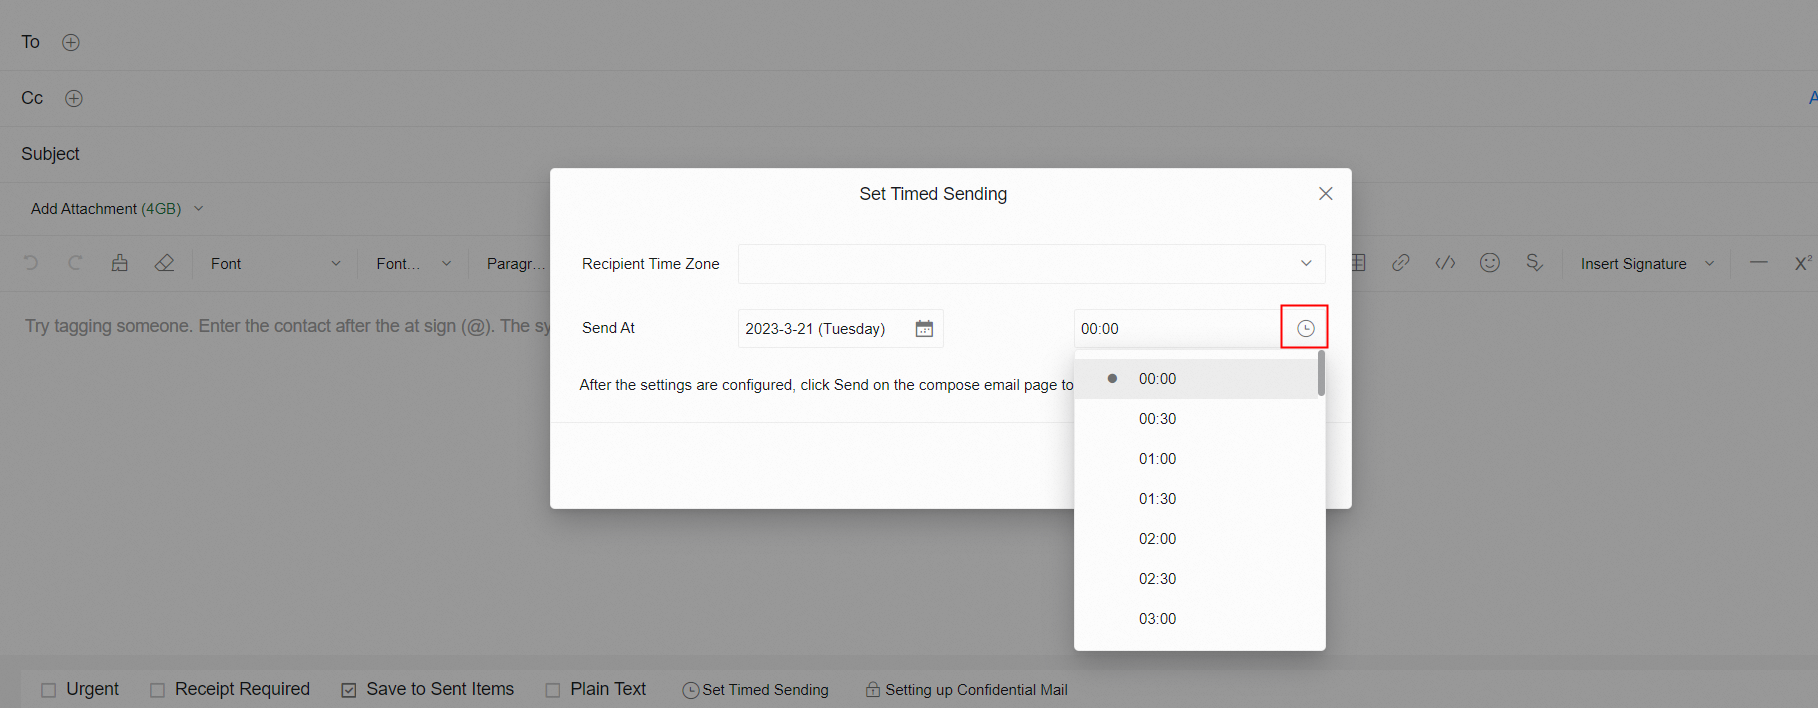Click the format painter icon

(120, 263)
